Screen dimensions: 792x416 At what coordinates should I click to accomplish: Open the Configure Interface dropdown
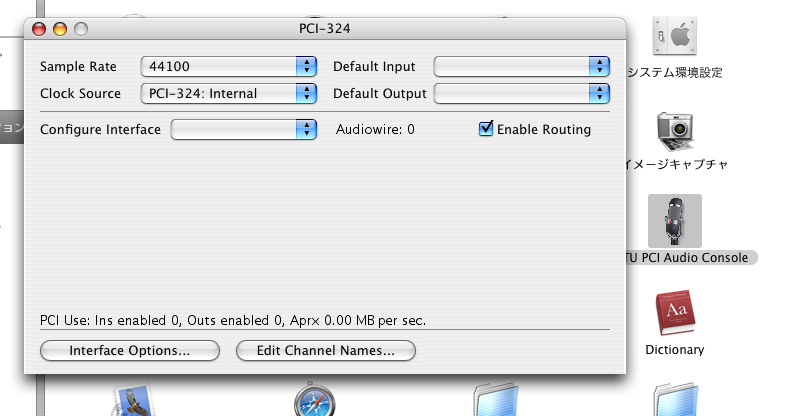[244, 129]
